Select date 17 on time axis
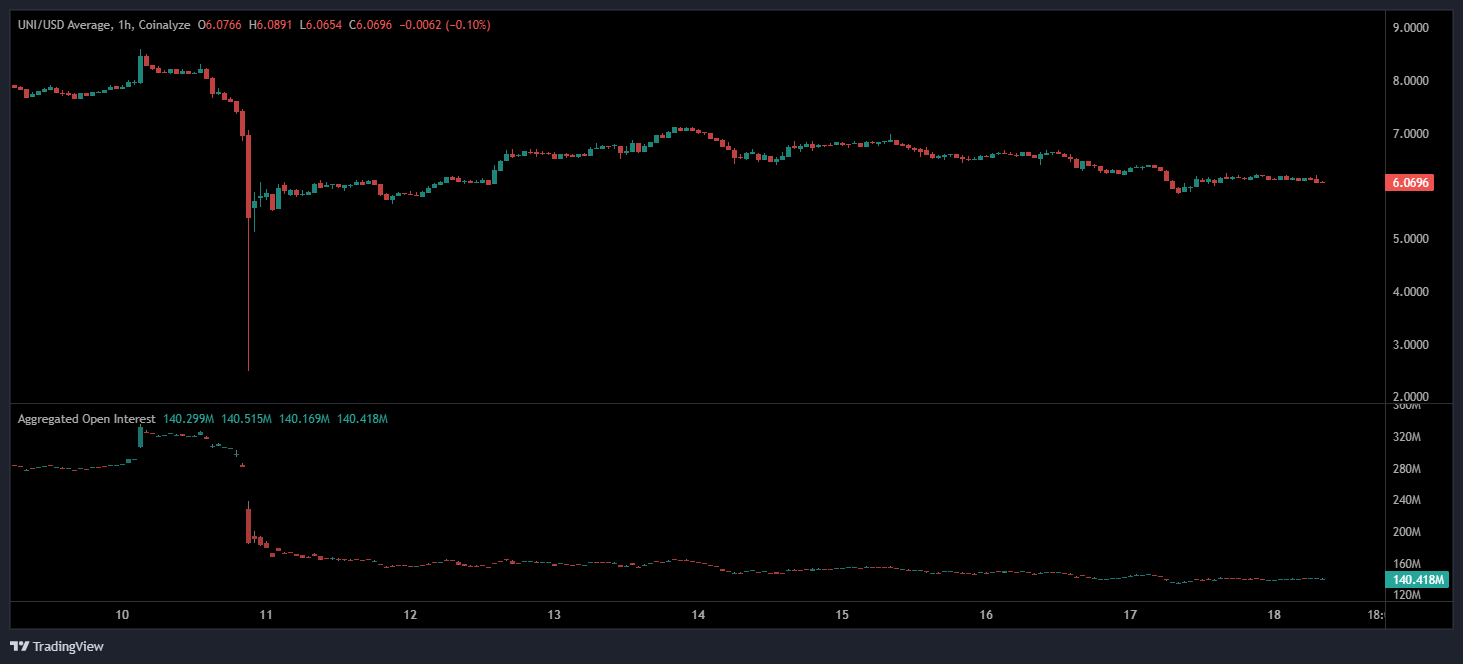Viewport: 1463px width, 664px height. tap(1130, 614)
